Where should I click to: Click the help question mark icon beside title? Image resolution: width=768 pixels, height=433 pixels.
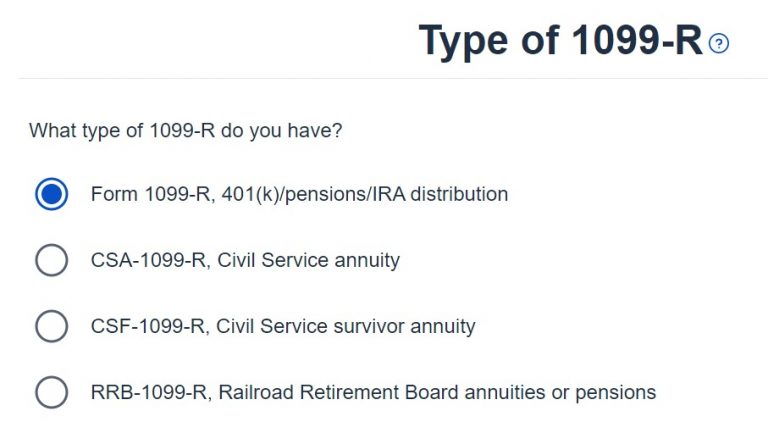point(719,44)
